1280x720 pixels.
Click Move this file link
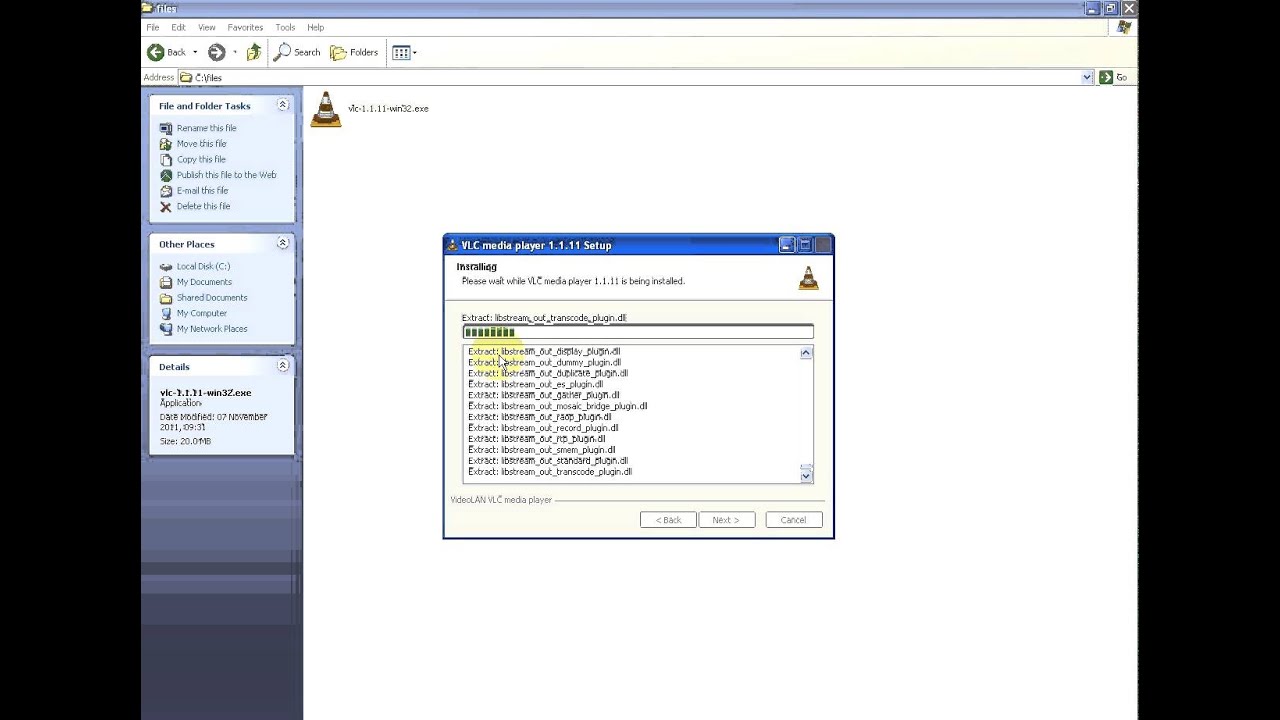point(201,143)
